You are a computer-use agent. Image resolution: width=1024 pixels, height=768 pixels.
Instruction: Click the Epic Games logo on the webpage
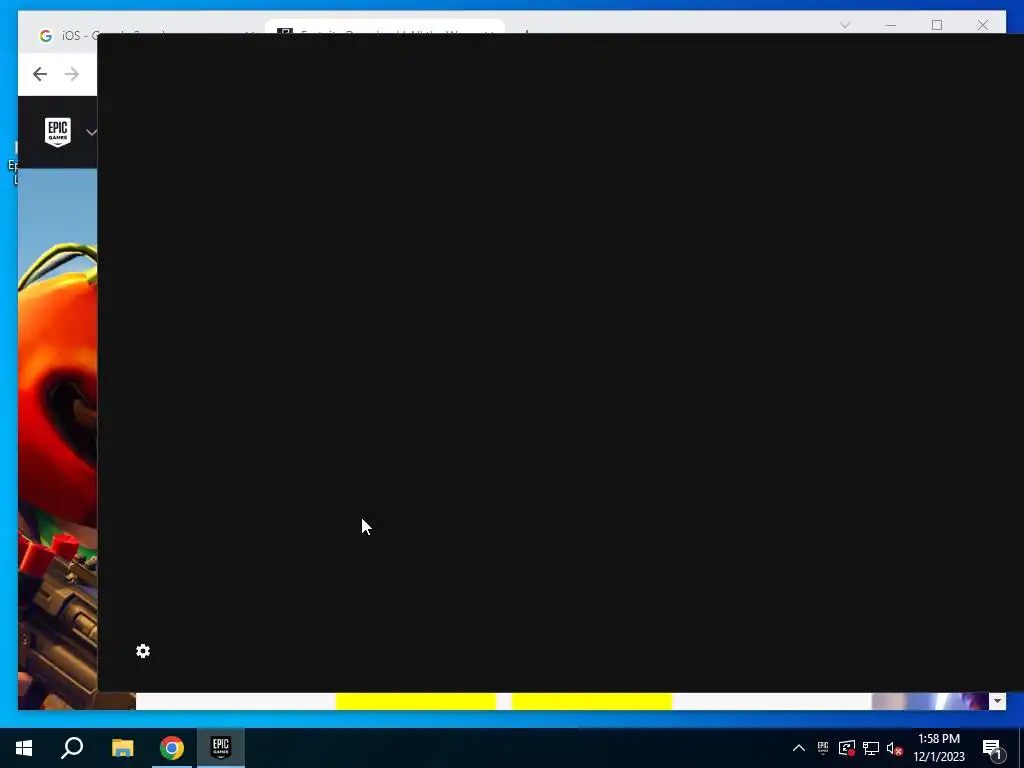tap(57, 132)
